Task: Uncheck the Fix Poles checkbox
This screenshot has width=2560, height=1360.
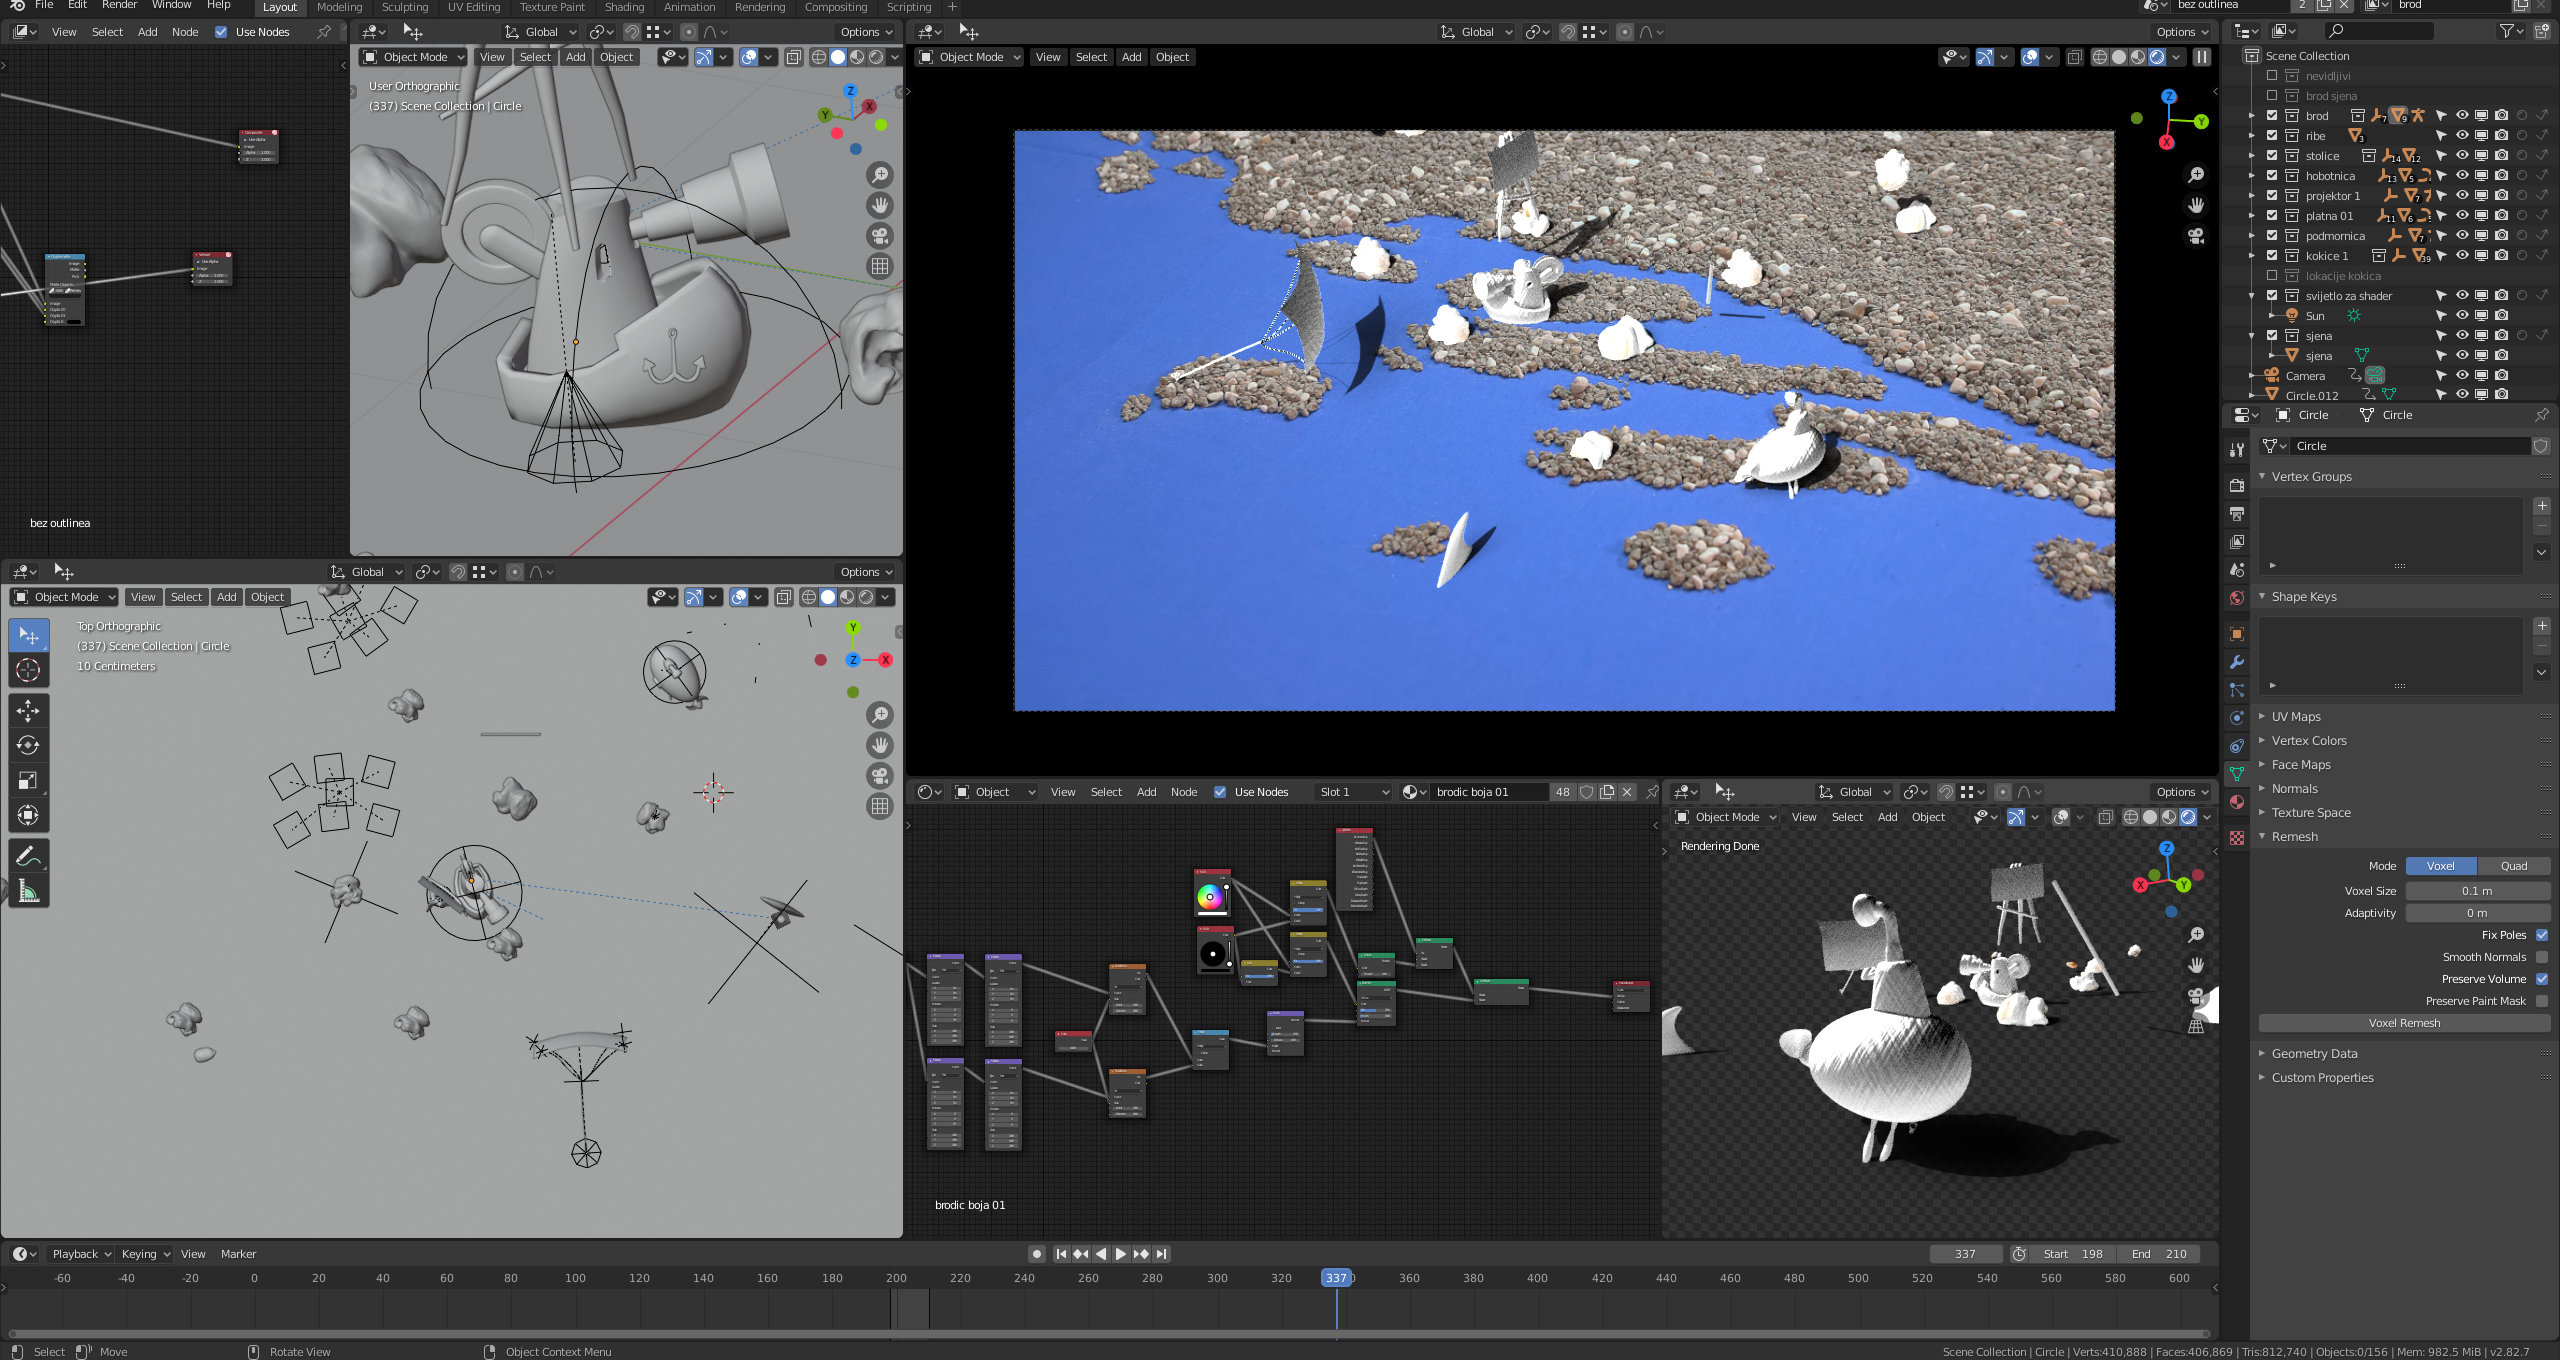Action: click(x=2541, y=935)
